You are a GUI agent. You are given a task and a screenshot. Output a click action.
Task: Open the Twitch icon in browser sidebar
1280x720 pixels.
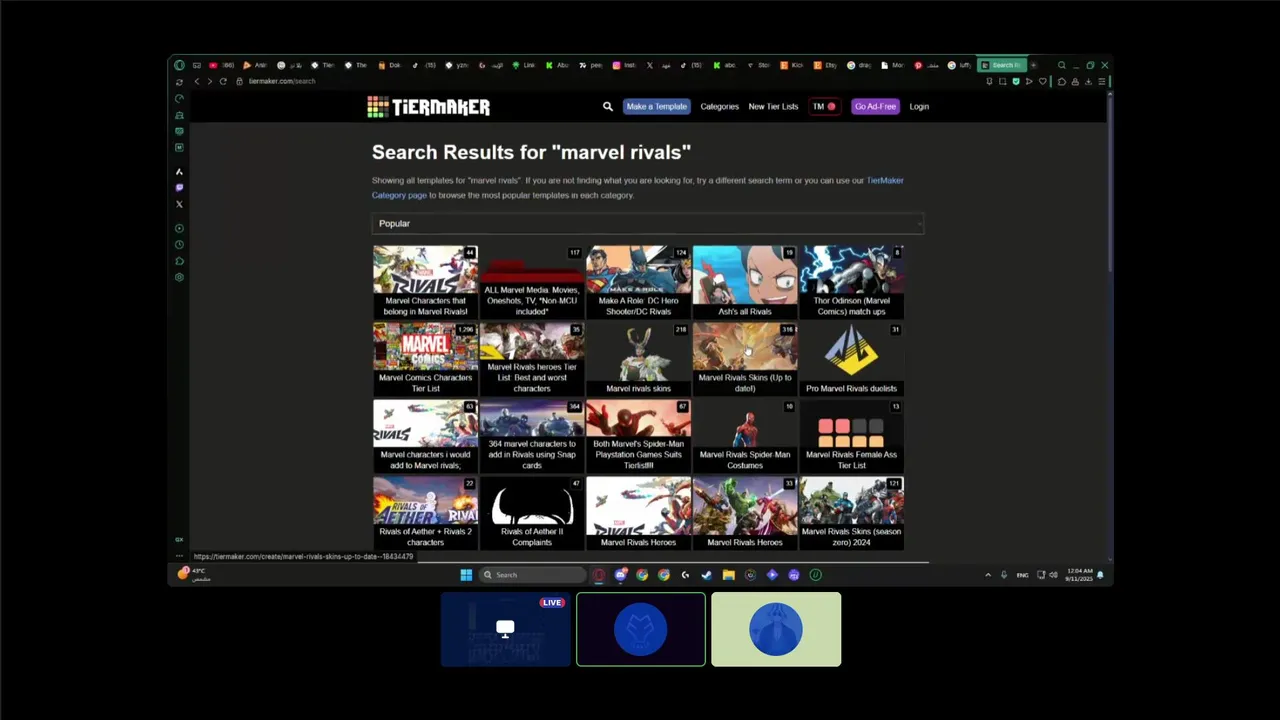point(179,187)
